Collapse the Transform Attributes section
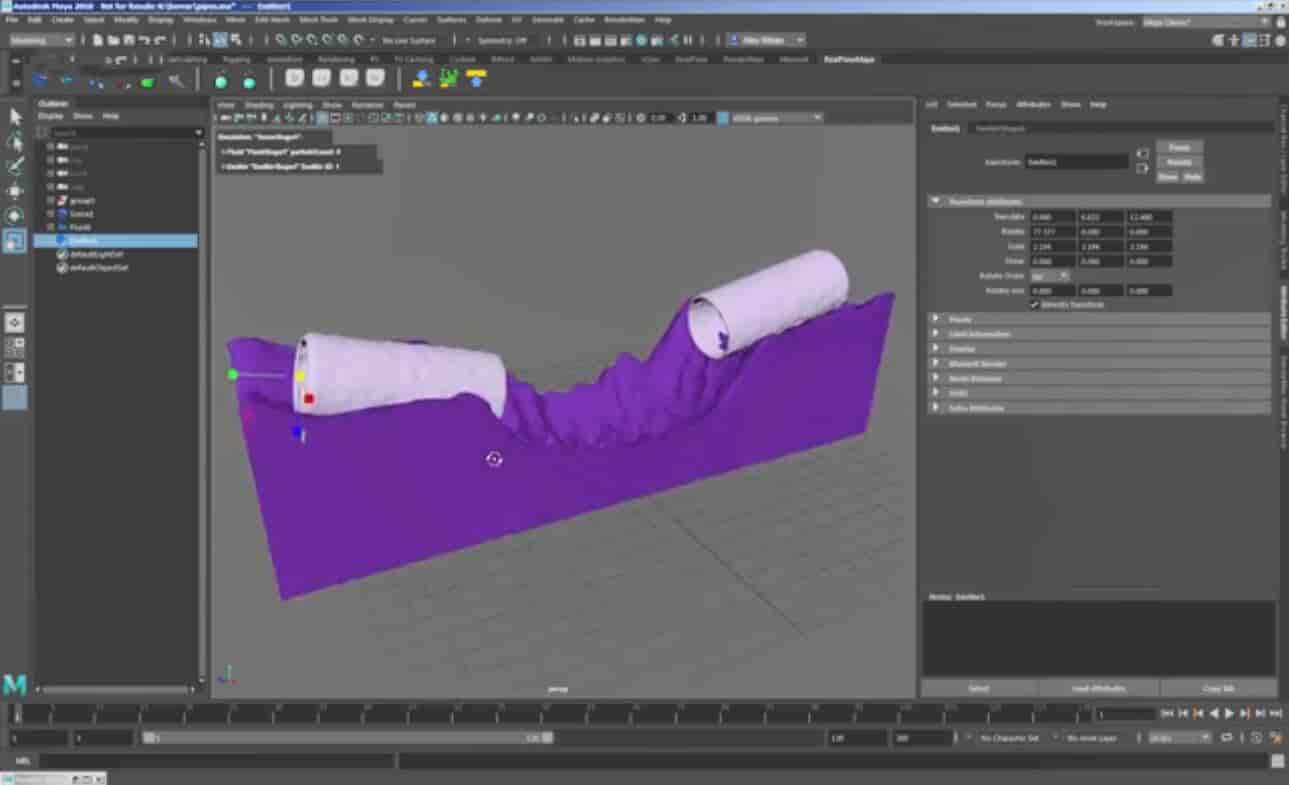 pyautogui.click(x=936, y=201)
